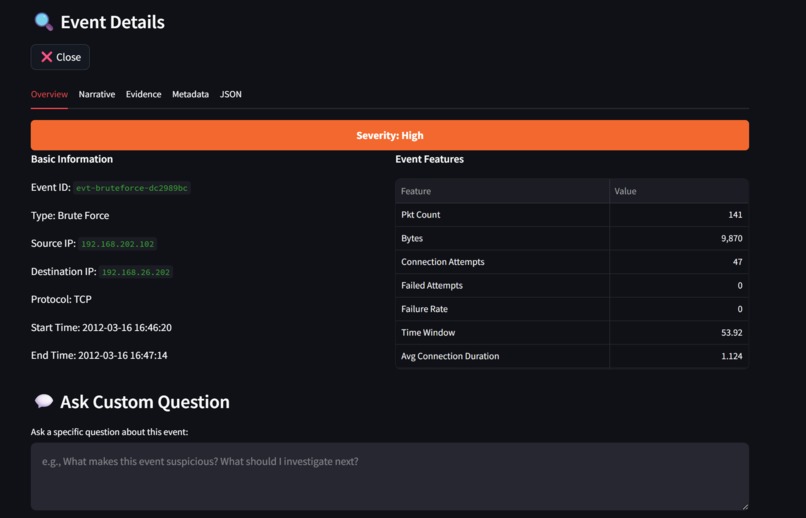Select destination IP 192.168.26.202
Screen dimensions: 806x518
(x=136, y=272)
